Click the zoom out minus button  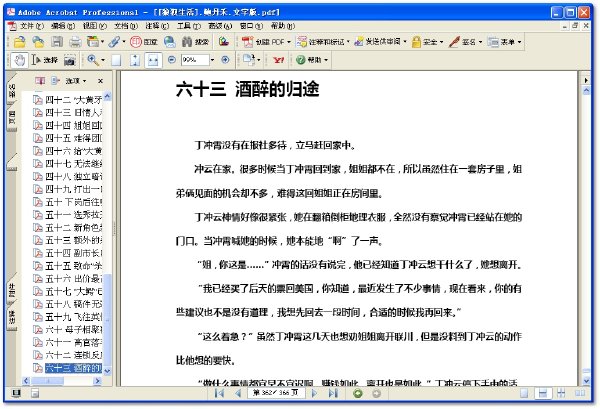[x=172, y=60]
